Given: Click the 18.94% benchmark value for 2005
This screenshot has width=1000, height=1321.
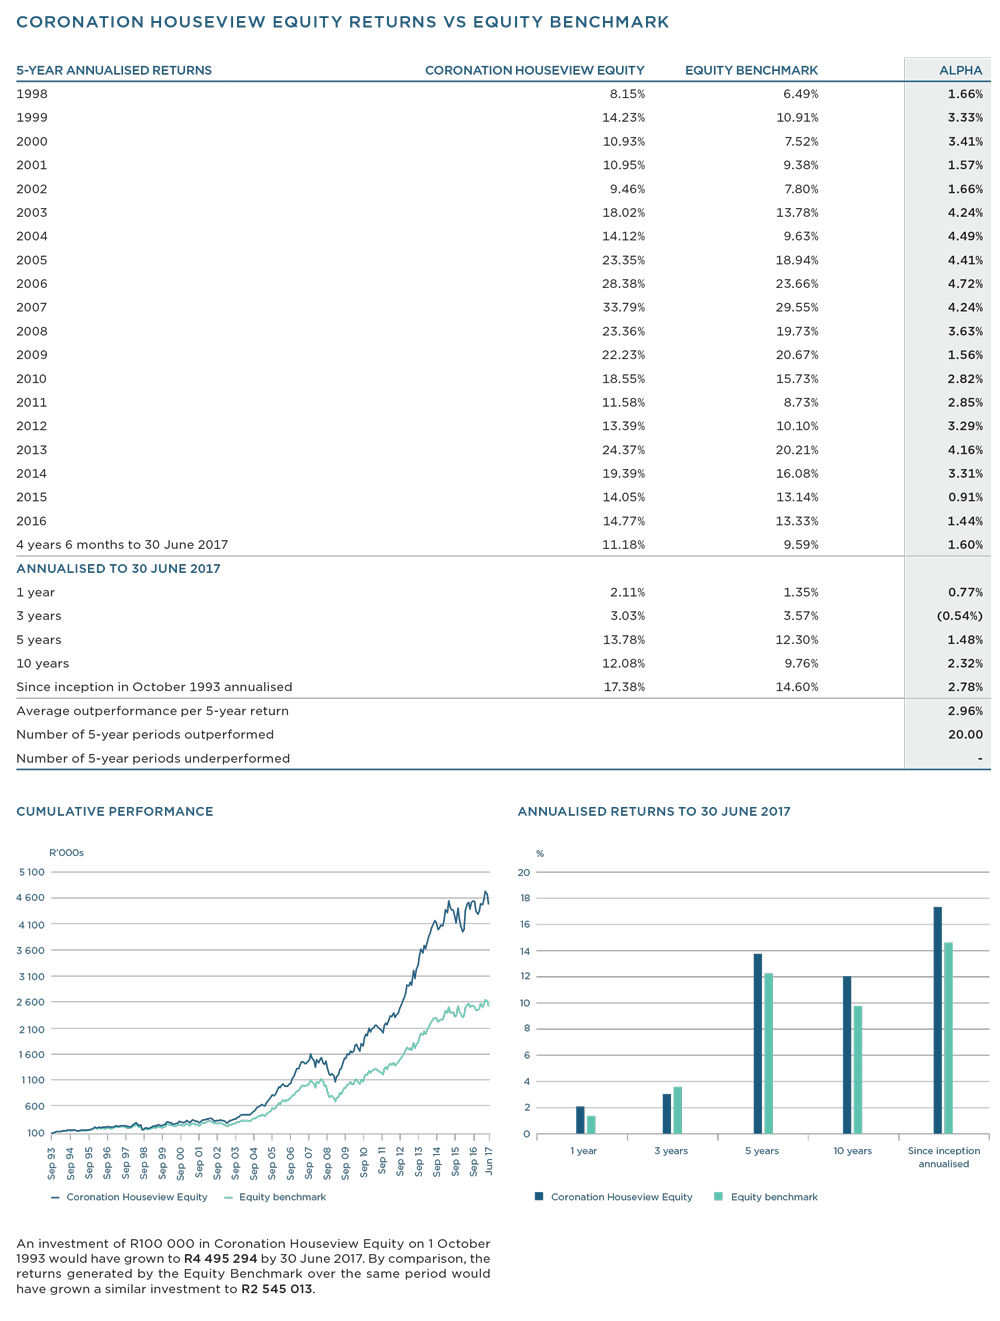Looking at the screenshot, I should (797, 260).
